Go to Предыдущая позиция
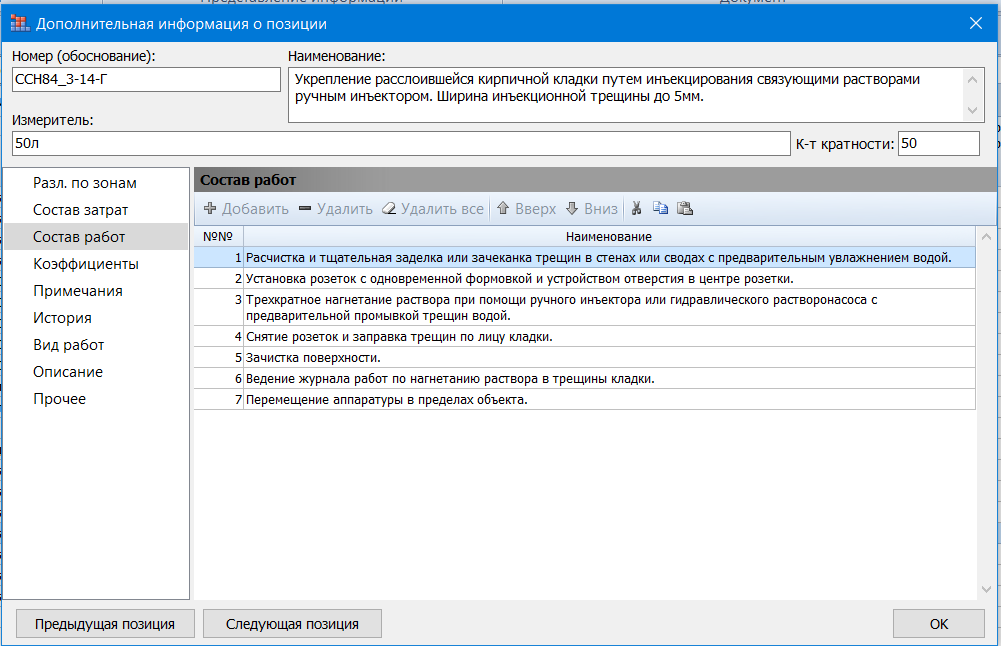Viewport: 1001px width, 646px height. click(105, 624)
